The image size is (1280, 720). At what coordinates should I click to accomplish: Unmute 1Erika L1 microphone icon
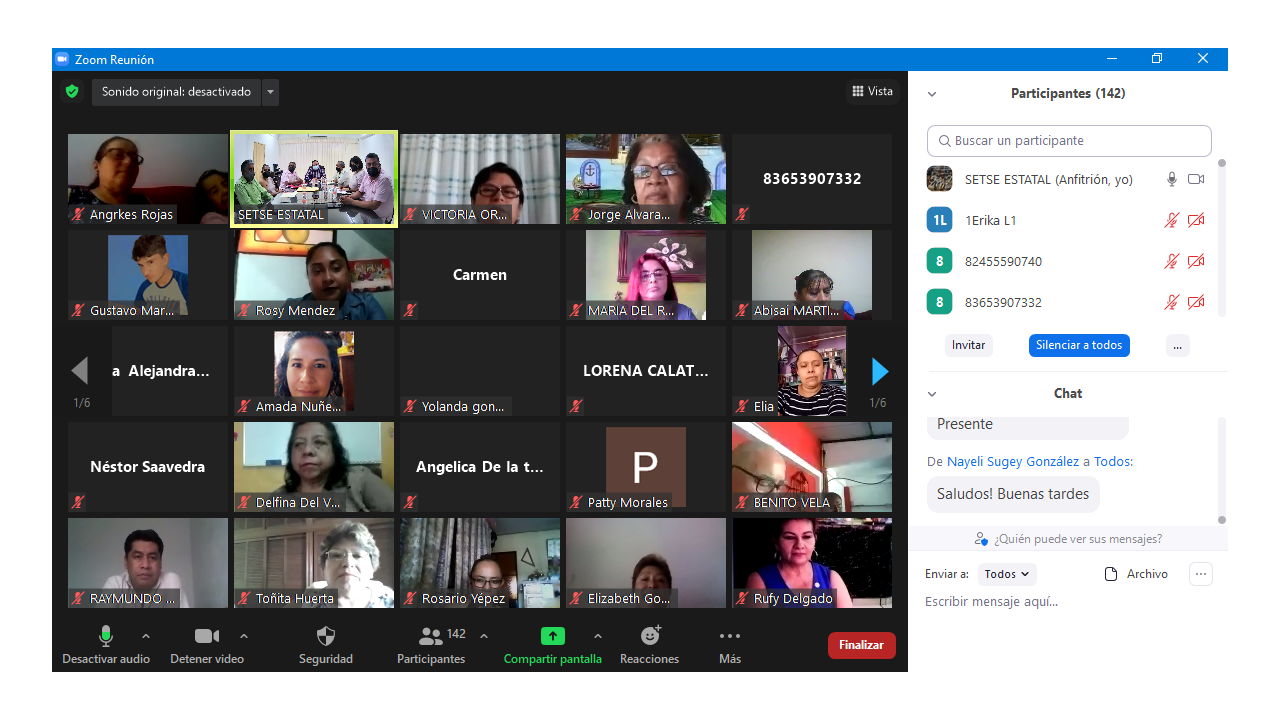pos(1172,220)
